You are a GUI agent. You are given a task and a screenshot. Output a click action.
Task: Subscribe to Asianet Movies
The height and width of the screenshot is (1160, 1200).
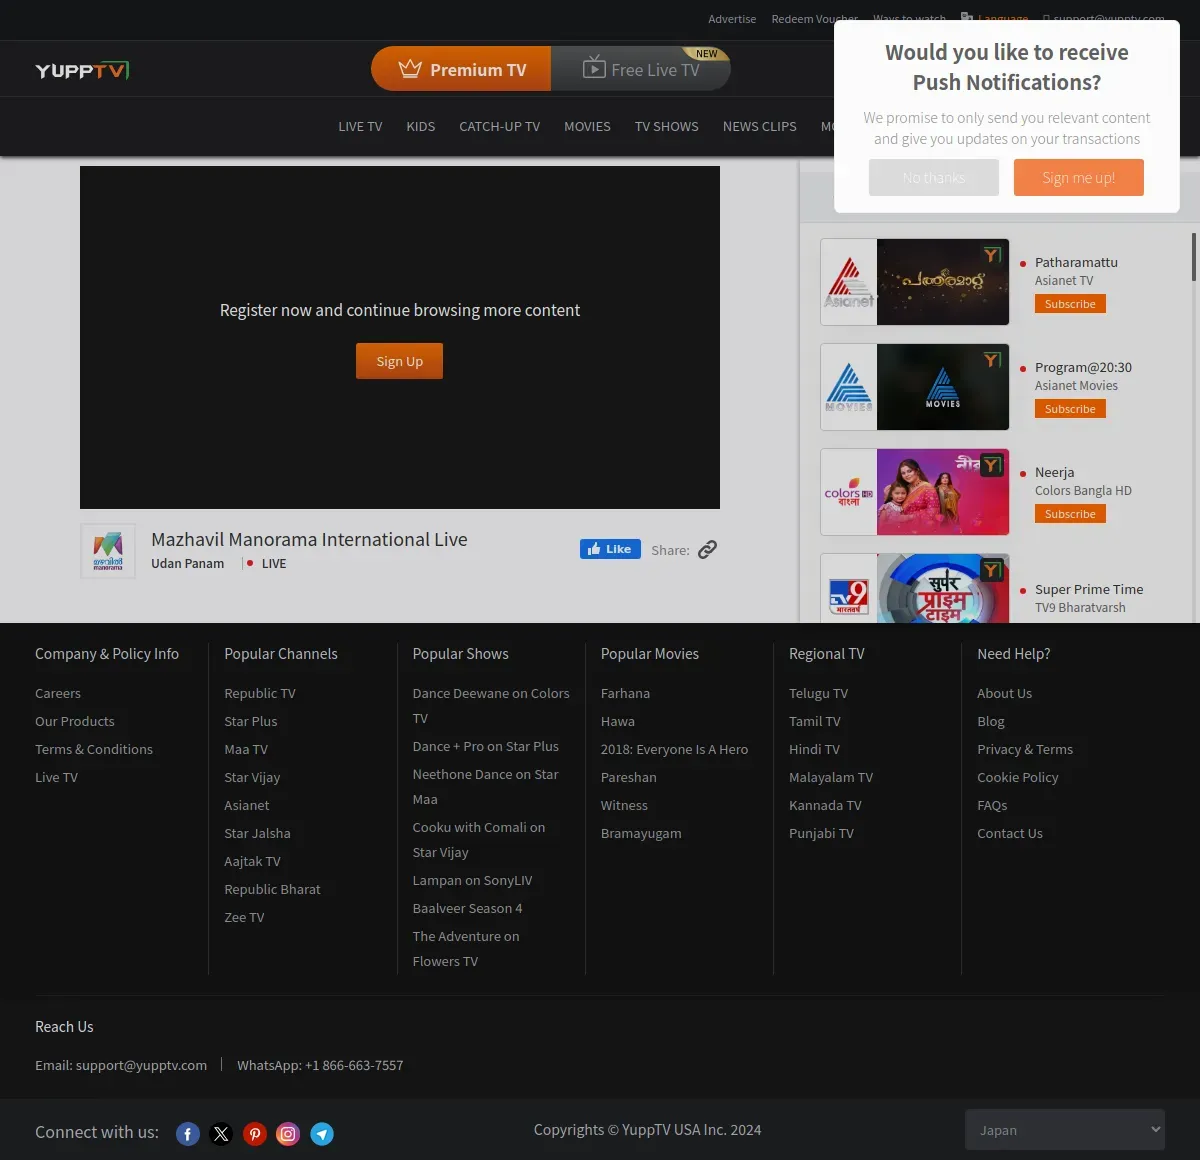1070,409
